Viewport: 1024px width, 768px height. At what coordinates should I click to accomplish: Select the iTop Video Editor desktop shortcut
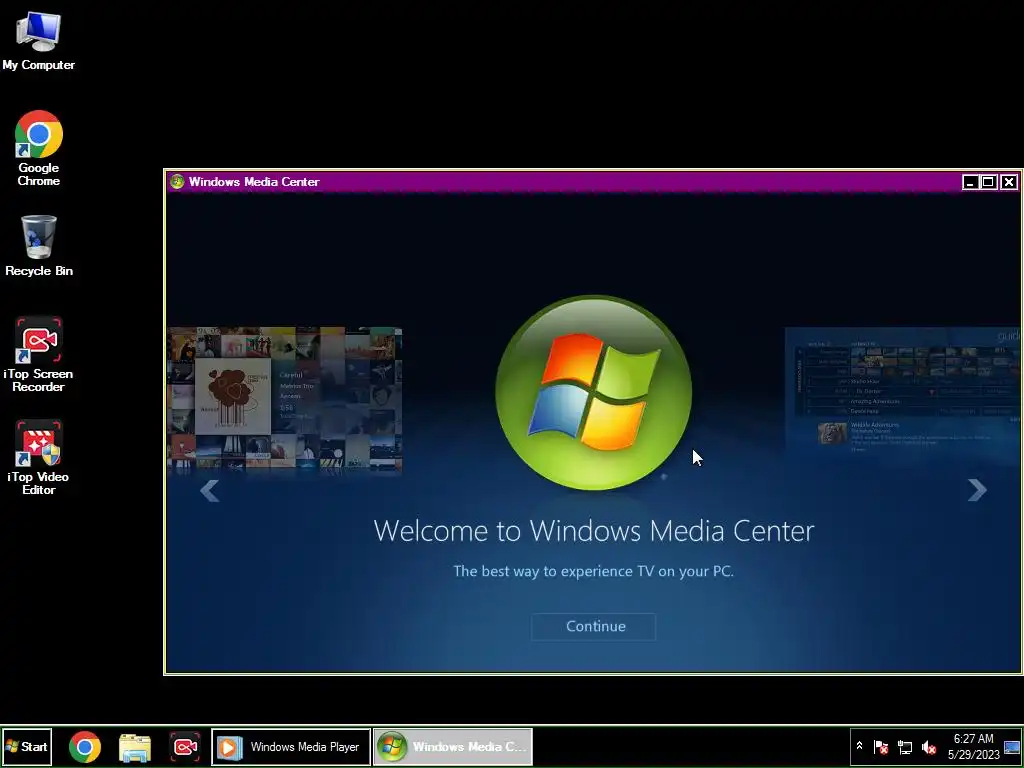[x=39, y=457]
